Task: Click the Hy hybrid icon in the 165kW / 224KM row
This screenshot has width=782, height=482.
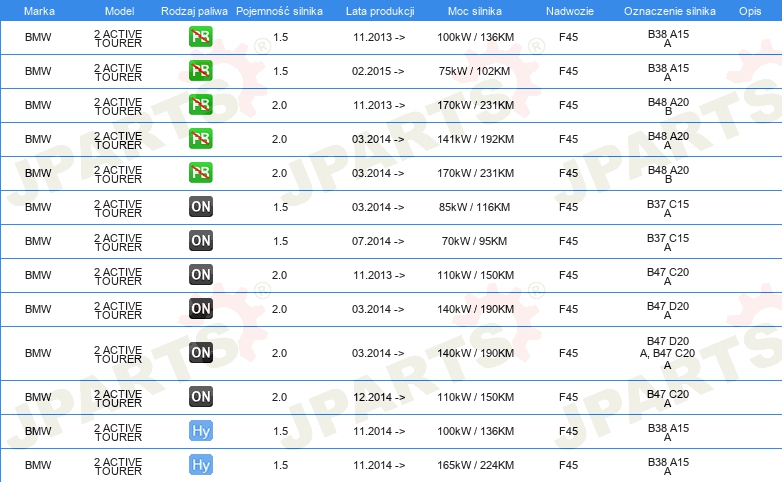Action: pos(201,465)
